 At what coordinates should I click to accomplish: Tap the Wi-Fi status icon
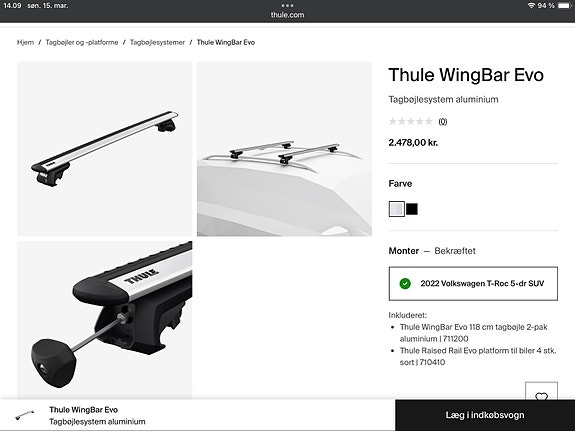pyautogui.click(x=531, y=6)
